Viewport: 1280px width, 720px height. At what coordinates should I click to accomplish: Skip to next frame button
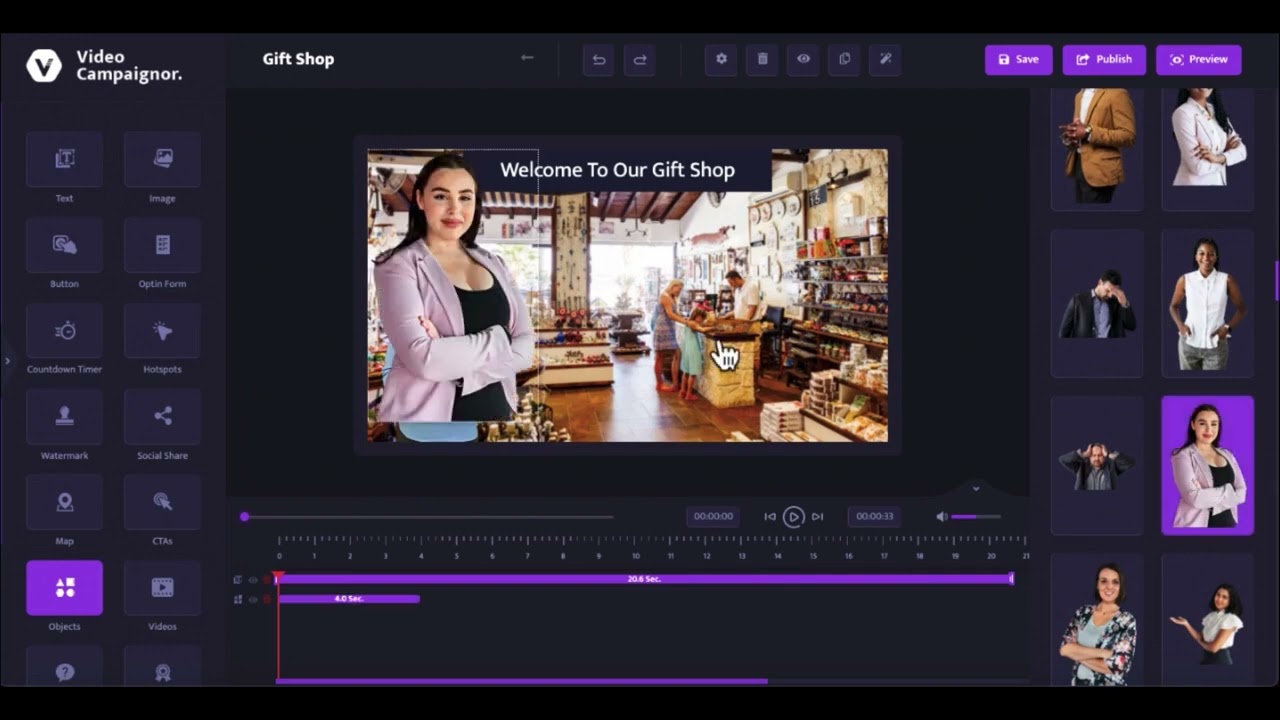click(817, 516)
